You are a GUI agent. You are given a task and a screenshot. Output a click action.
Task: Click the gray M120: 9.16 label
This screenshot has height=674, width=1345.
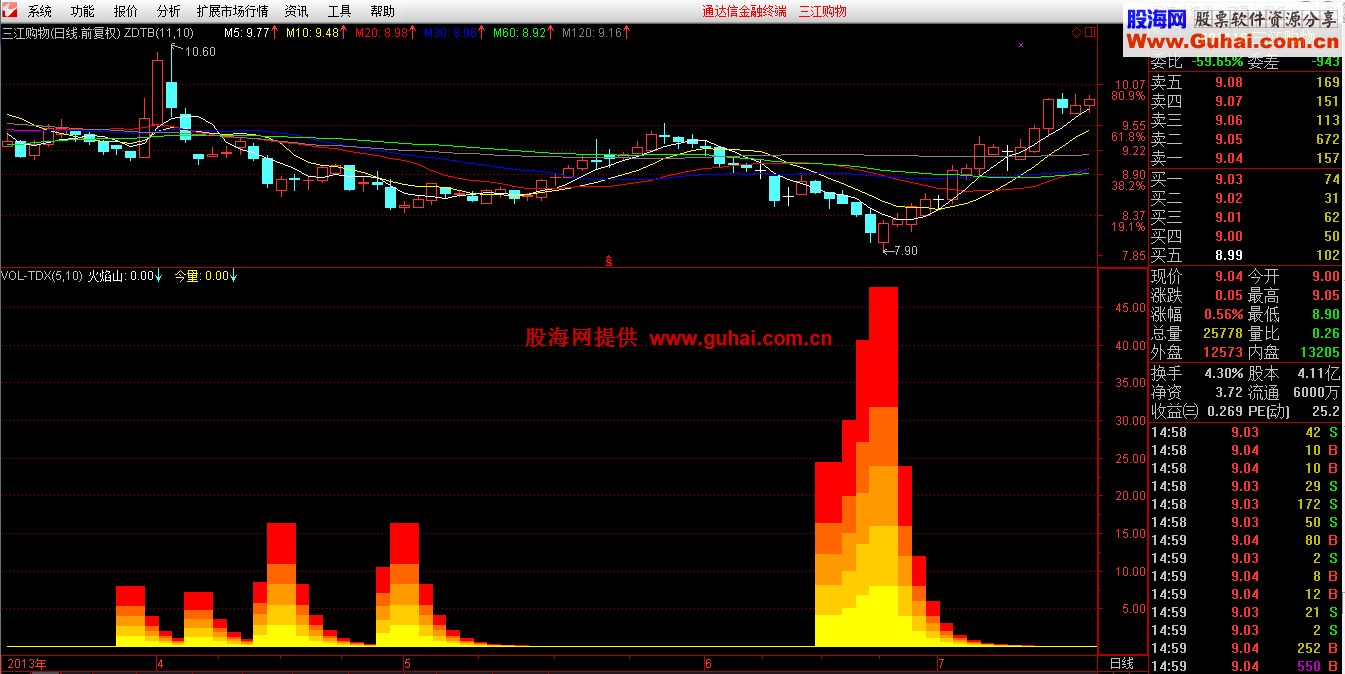pyautogui.click(x=592, y=33)
